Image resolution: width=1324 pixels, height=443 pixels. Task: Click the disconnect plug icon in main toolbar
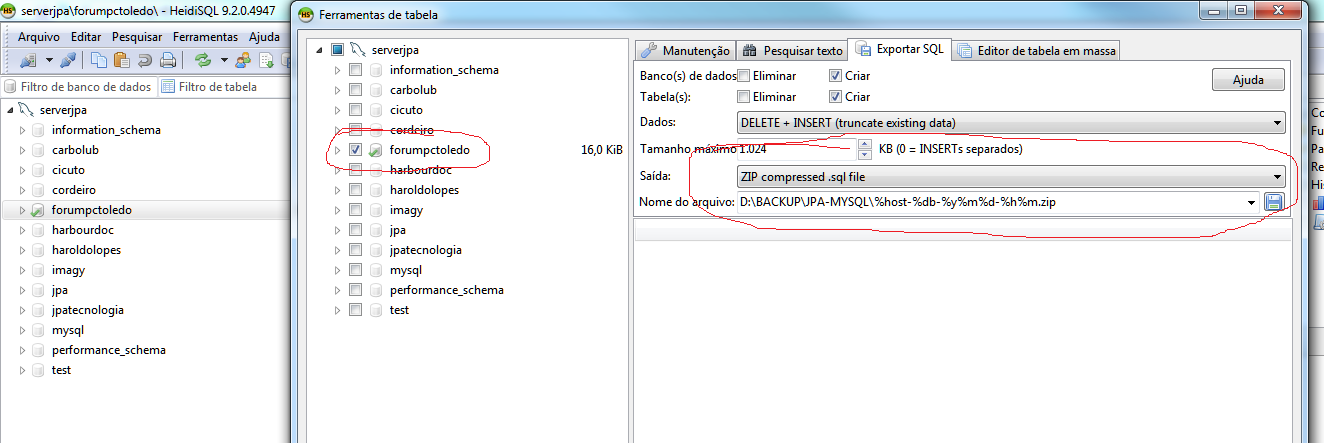[x=67, y=60]
